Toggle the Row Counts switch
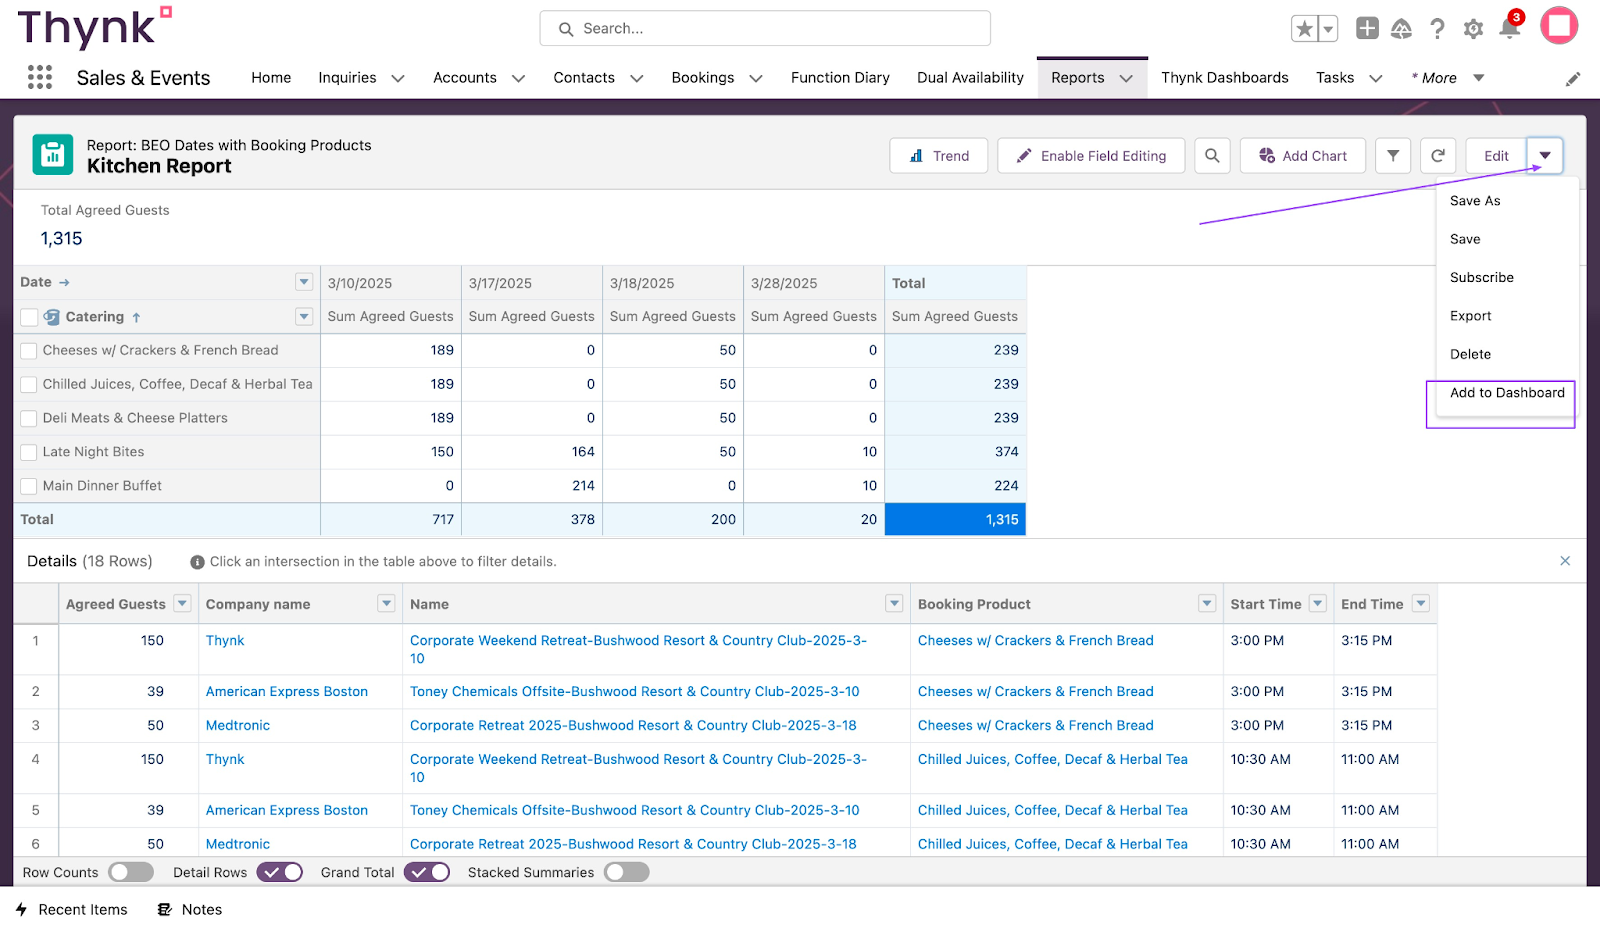The height and width of the screenshot is (932, 1600). [131, 872]
